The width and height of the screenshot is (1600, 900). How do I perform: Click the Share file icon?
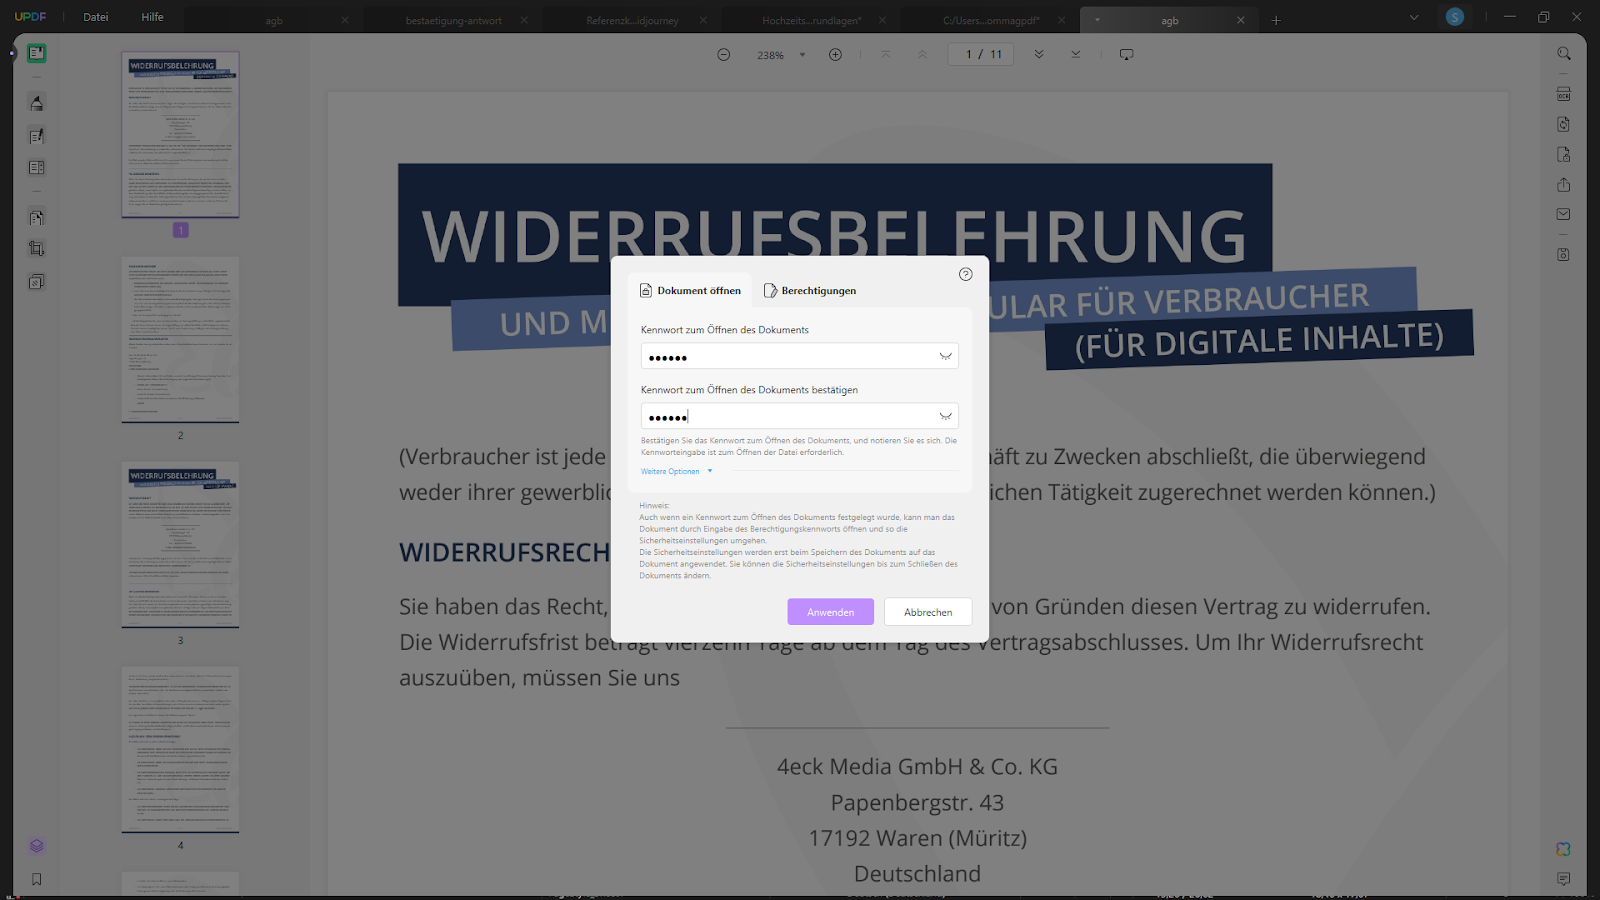point(1564,185)
